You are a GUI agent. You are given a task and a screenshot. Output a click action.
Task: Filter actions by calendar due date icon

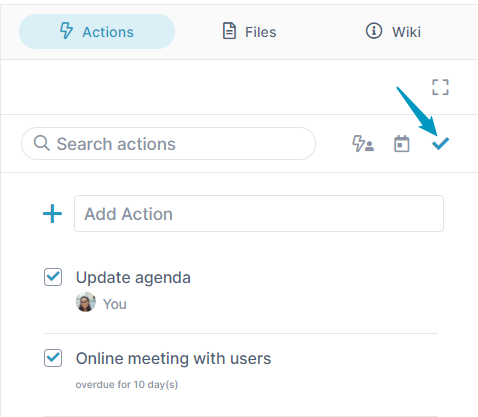pyautogui.click(x=402, y=144)
